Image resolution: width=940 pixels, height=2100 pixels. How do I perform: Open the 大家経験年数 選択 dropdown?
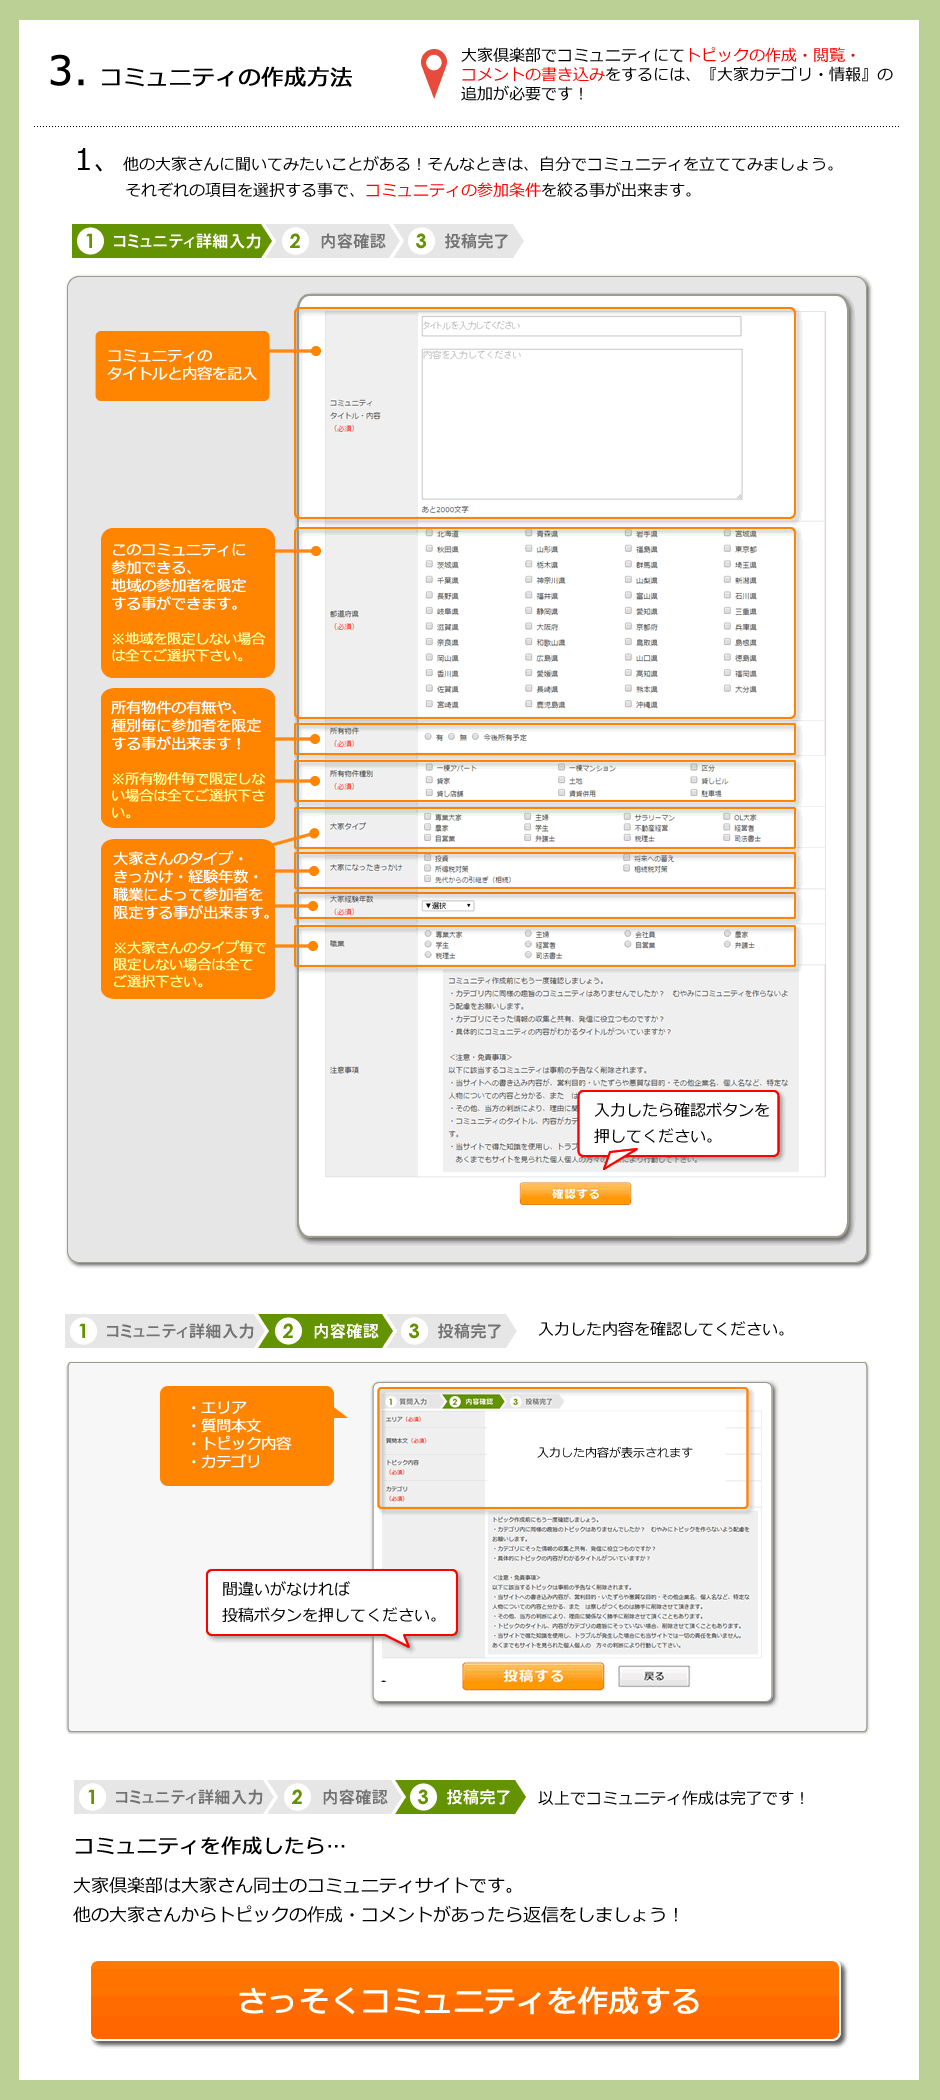(448, 906)
